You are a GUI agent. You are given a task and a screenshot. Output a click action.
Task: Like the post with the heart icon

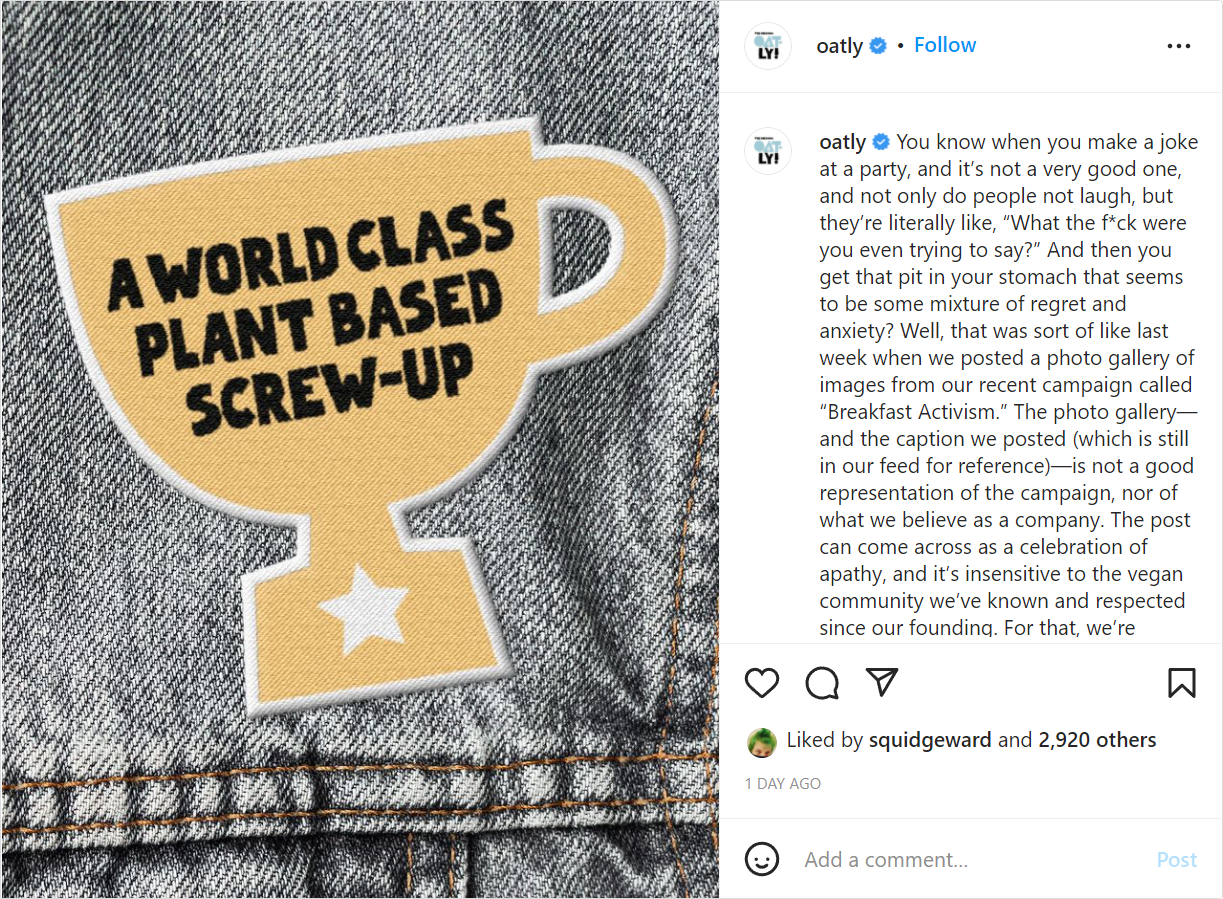[x=762, y=683]
